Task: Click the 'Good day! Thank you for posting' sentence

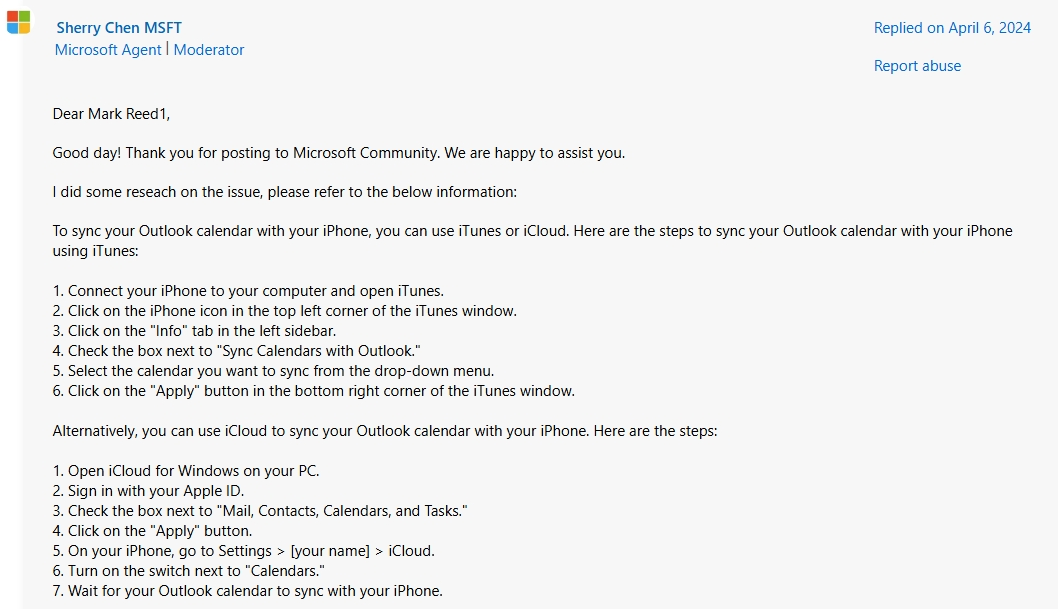Action: point(338,153)
